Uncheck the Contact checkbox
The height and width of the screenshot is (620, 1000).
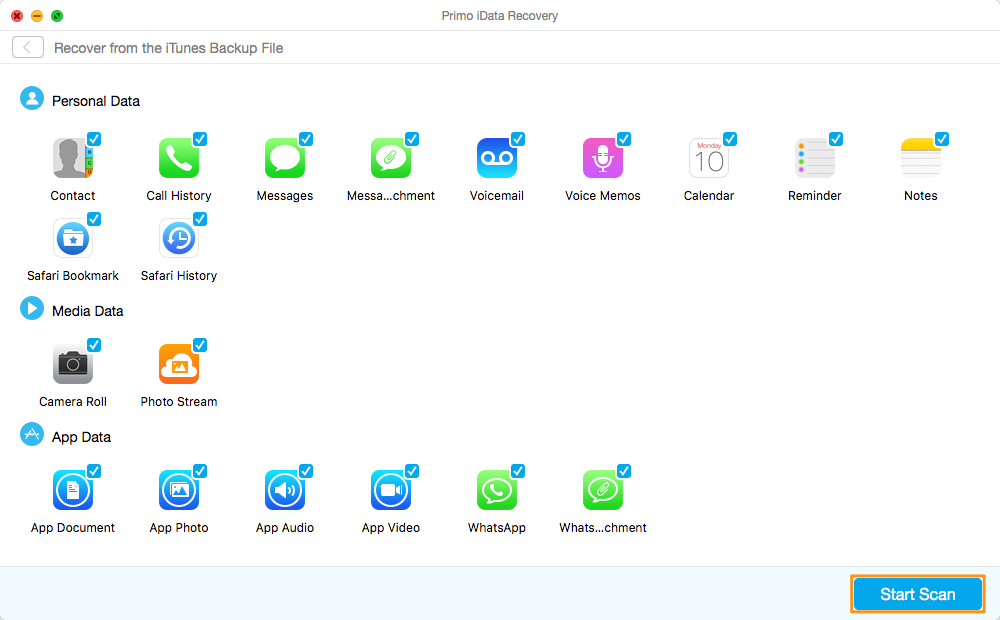(94, 139)
